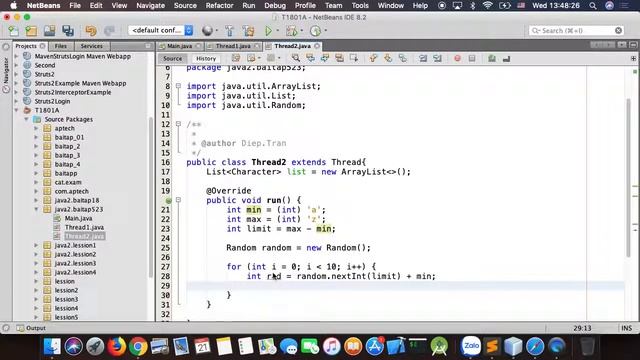Screen dimensions: 640x360
Task: Collapse the java2.baitap523 package
Action: coord(36,209)
